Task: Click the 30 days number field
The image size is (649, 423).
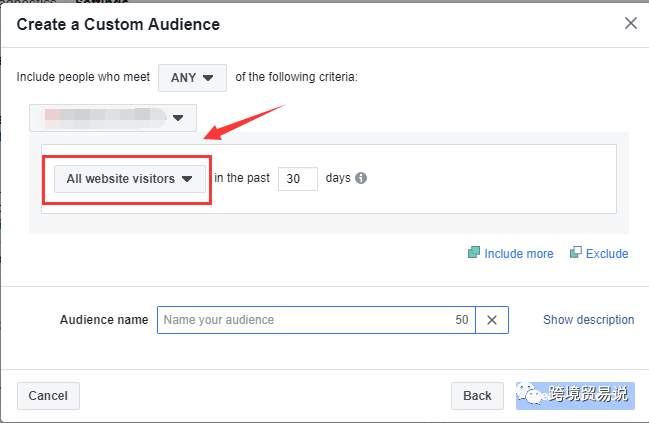Action: pyautogui.click(x=297, y=179)
